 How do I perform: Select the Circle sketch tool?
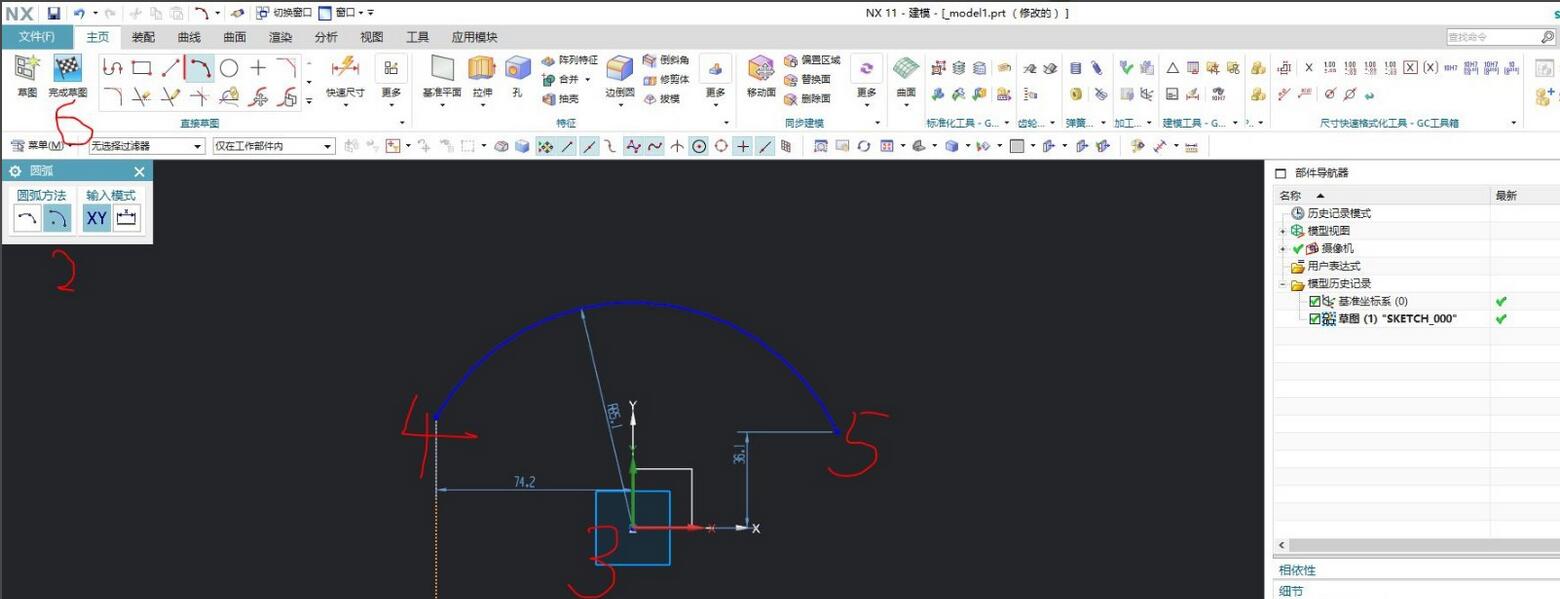[229, 68]
